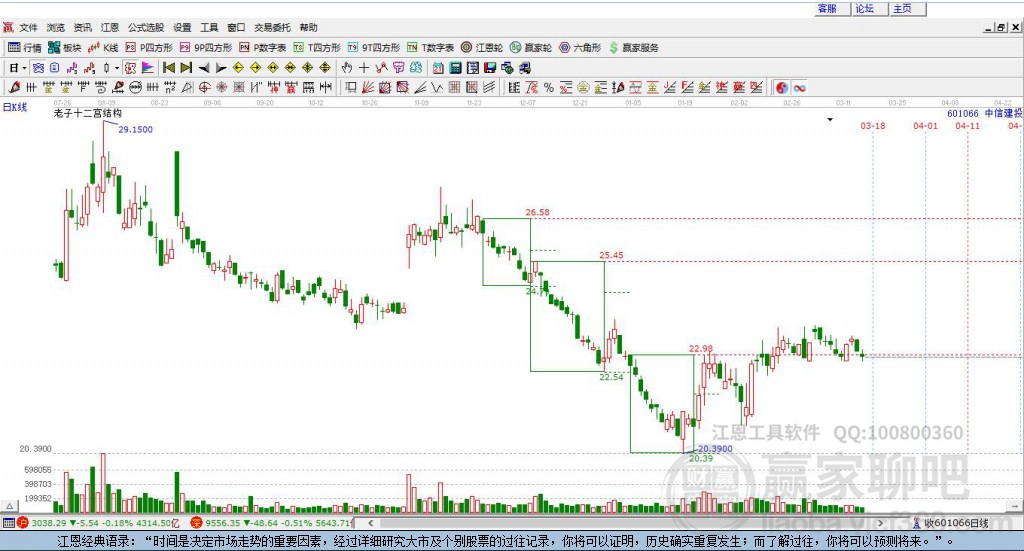This screenshot has width=1024, height=551.
Task: Click the infinity loop icon
Action: coord(799,87)
